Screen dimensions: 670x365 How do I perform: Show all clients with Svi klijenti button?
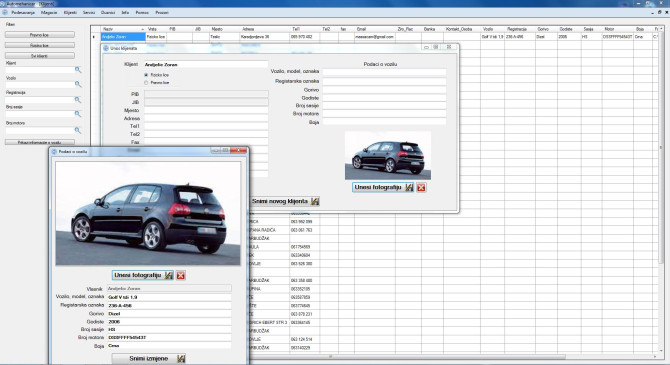[40, 56]
